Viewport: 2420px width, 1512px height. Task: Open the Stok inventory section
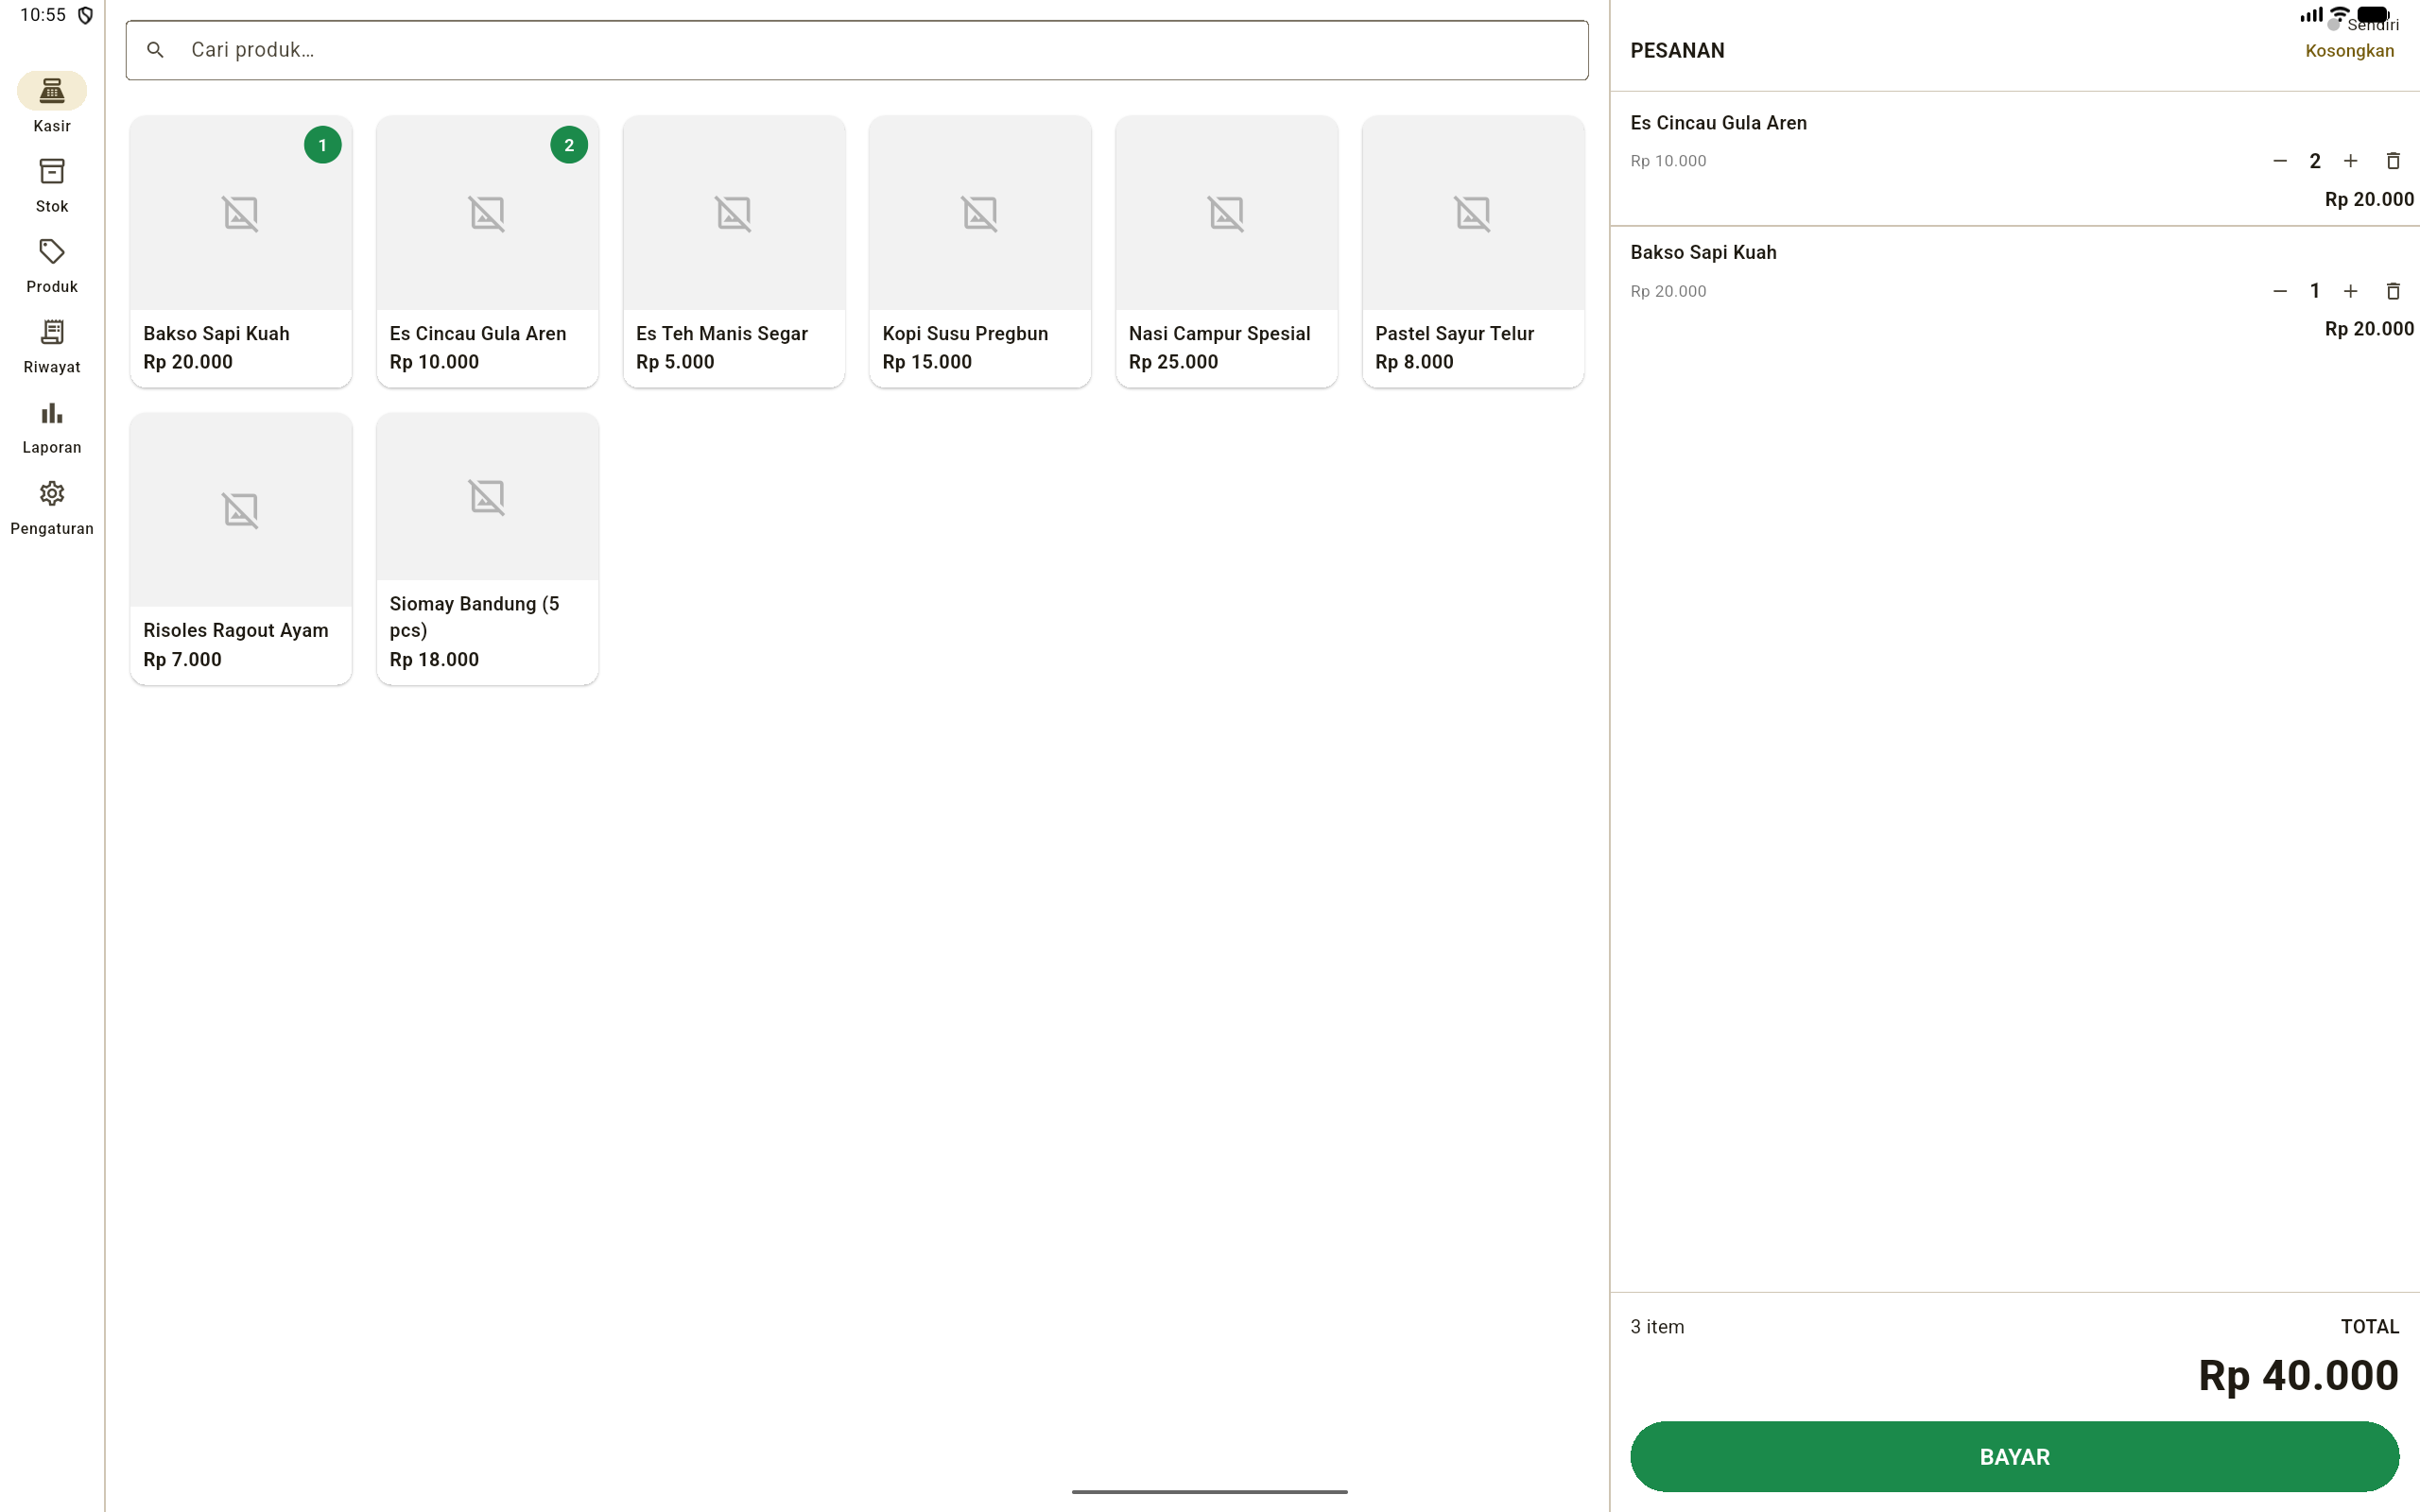tap(52, 185)
